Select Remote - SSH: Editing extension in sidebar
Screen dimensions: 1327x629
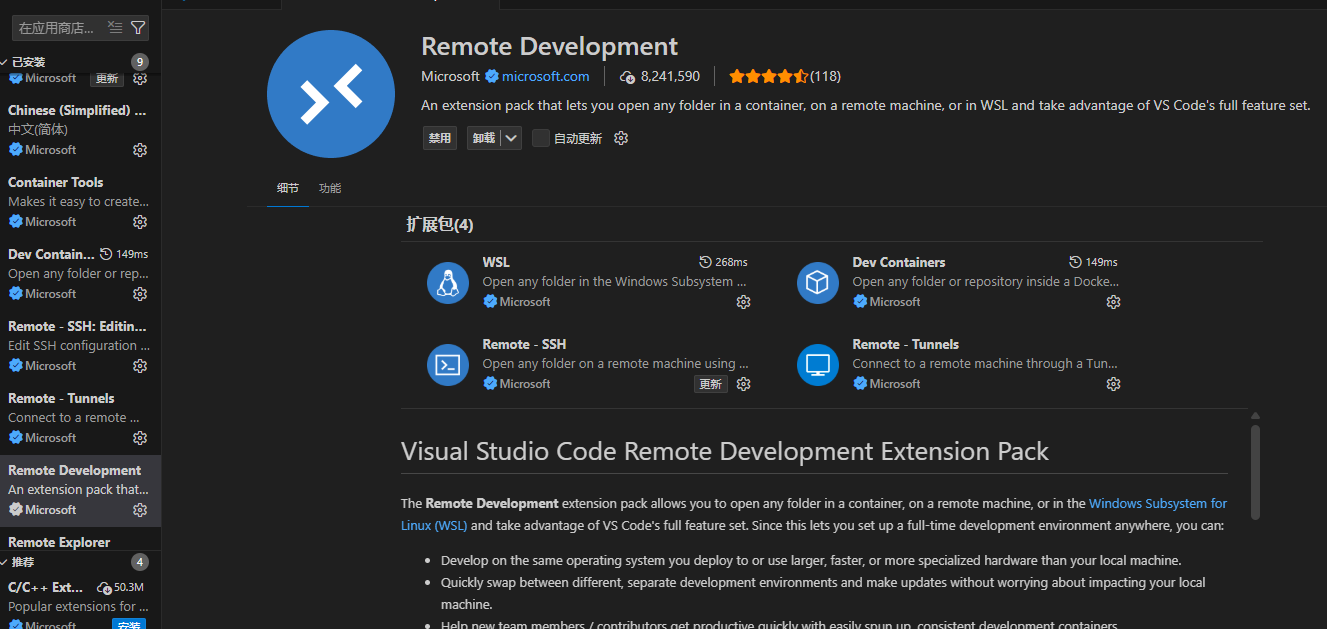(x=80, y=346)
